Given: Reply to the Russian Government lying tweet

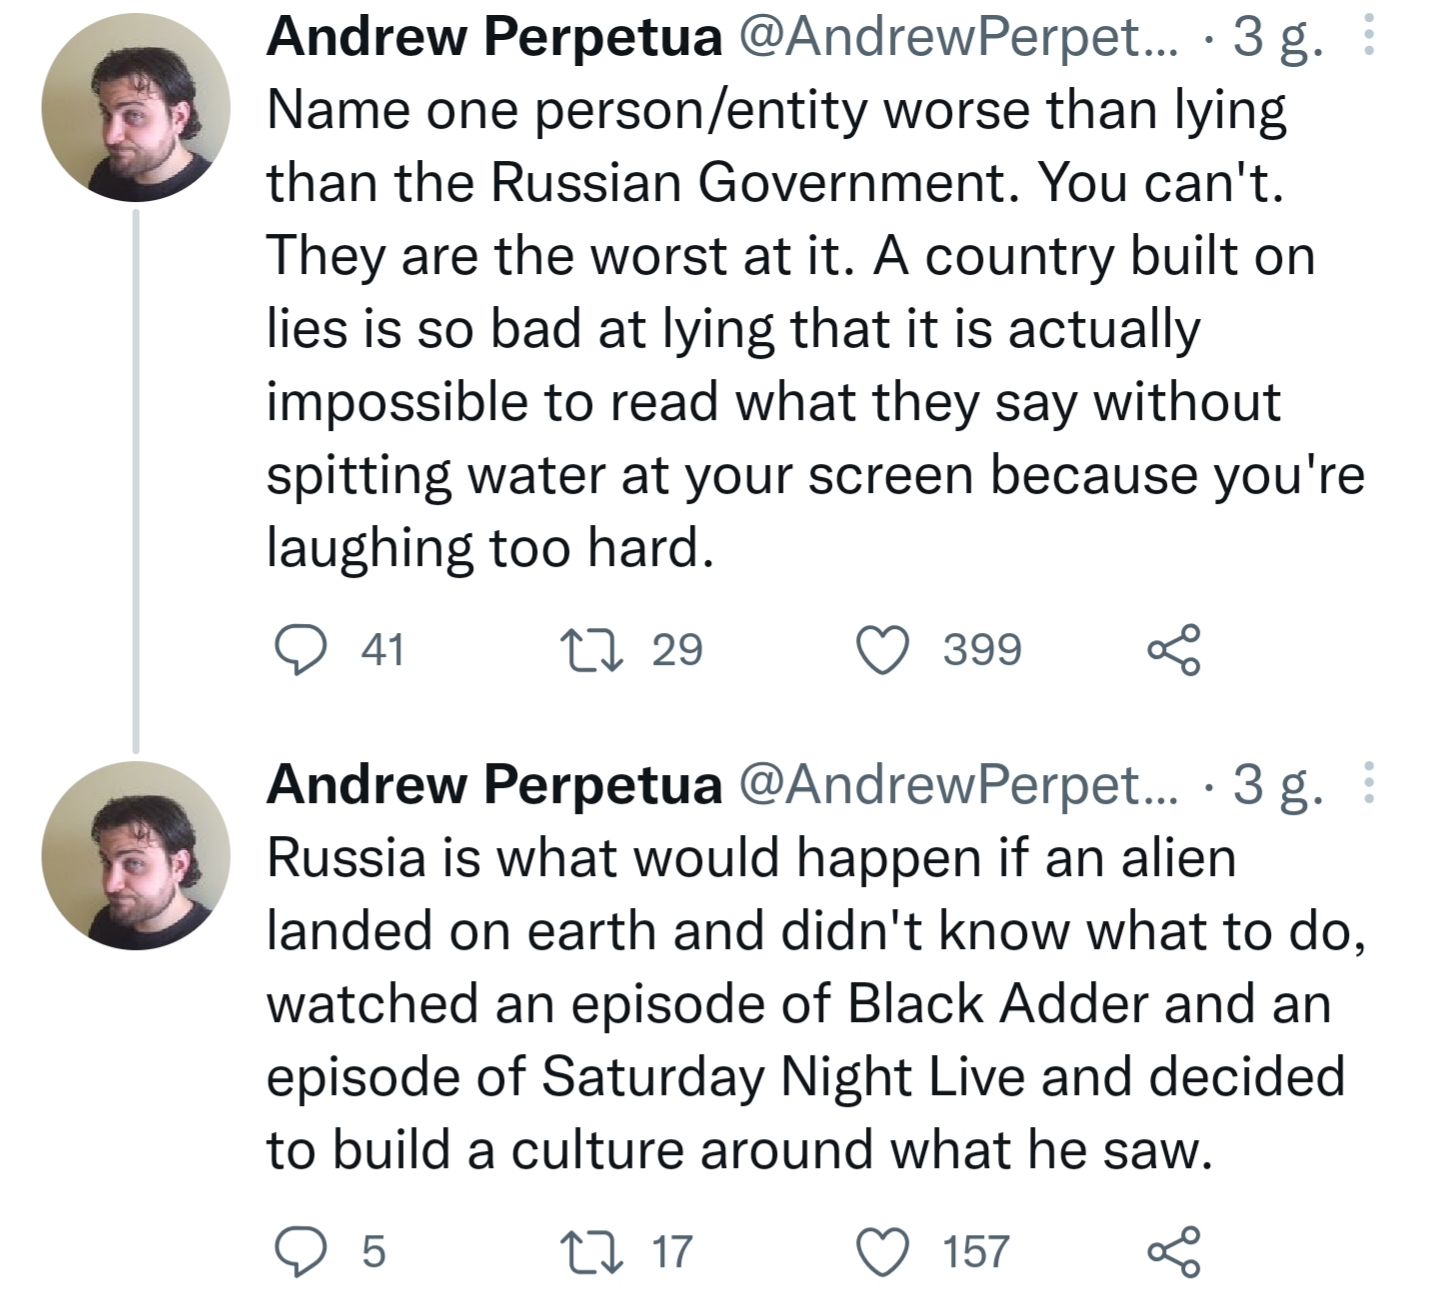Looking at the screenshot, I should click(x=296, y=650).
